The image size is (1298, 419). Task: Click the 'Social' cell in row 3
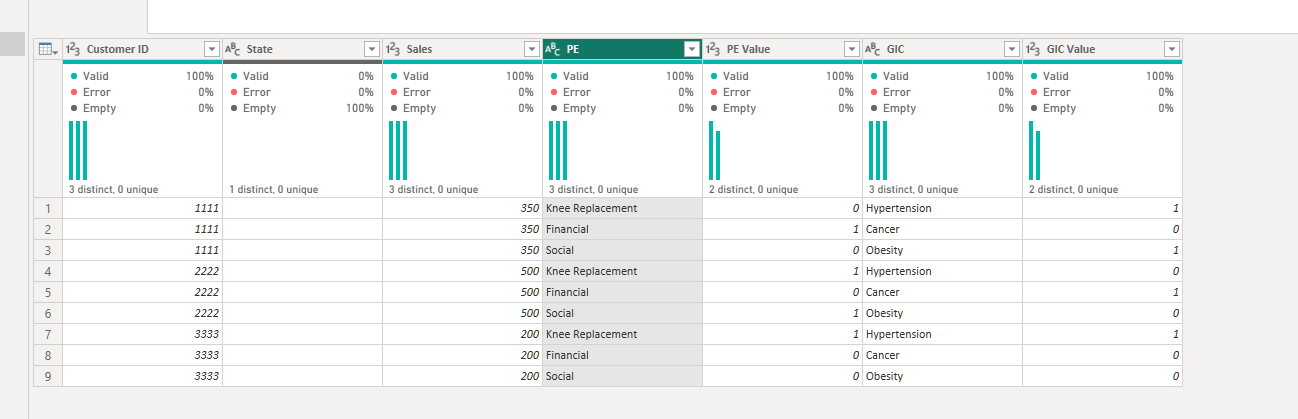622,250
